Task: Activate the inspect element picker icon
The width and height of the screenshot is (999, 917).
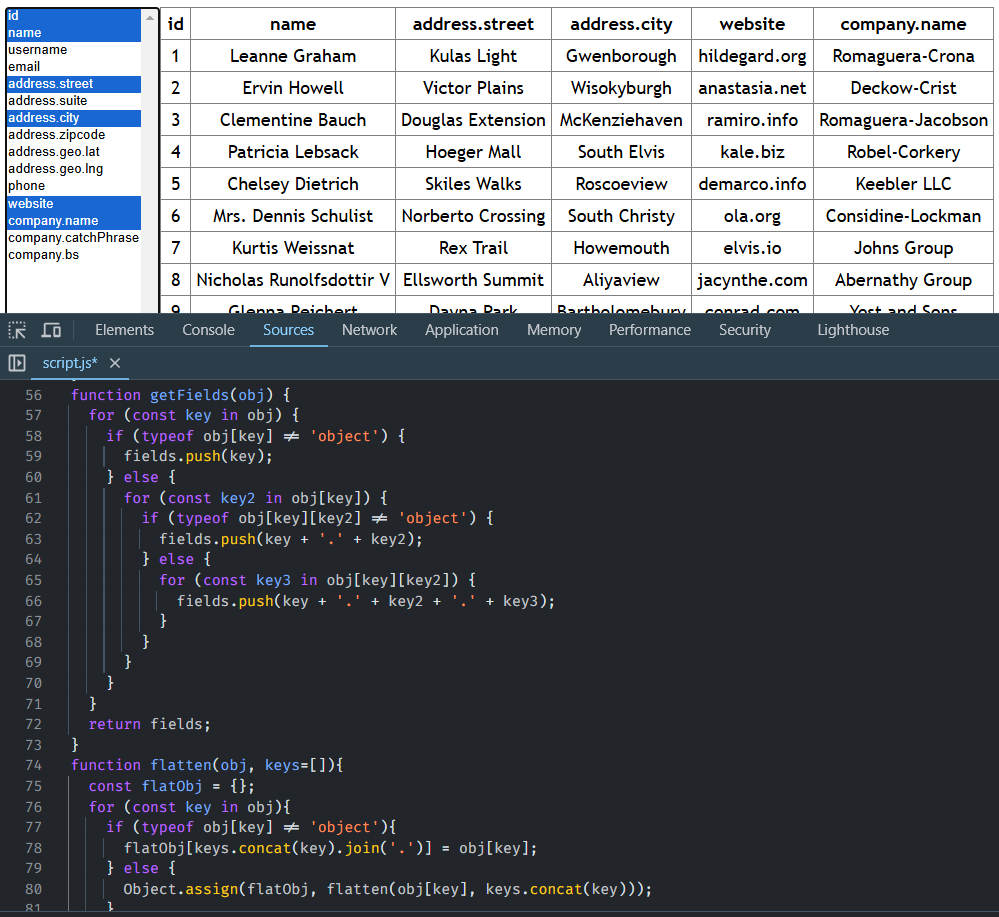Action: [x=17, y=330]
